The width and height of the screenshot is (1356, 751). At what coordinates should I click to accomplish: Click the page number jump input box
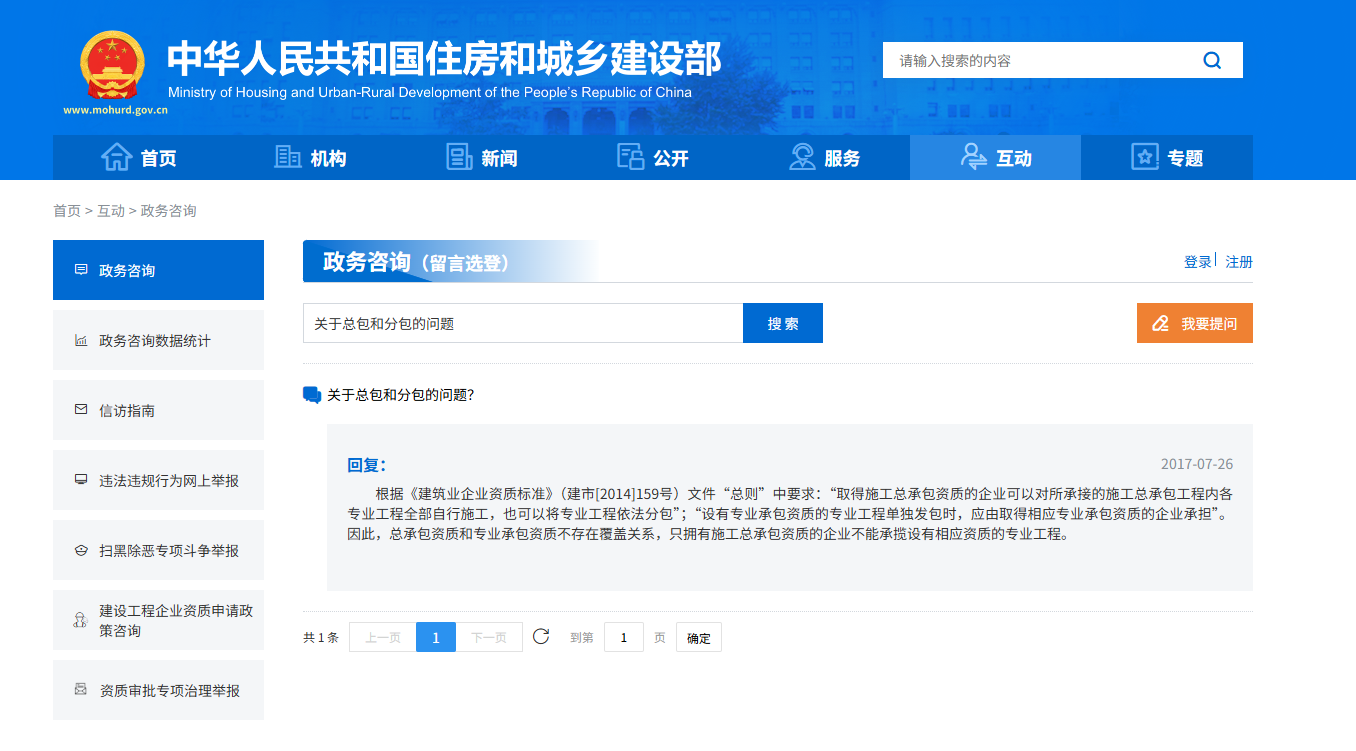(623, 638)
